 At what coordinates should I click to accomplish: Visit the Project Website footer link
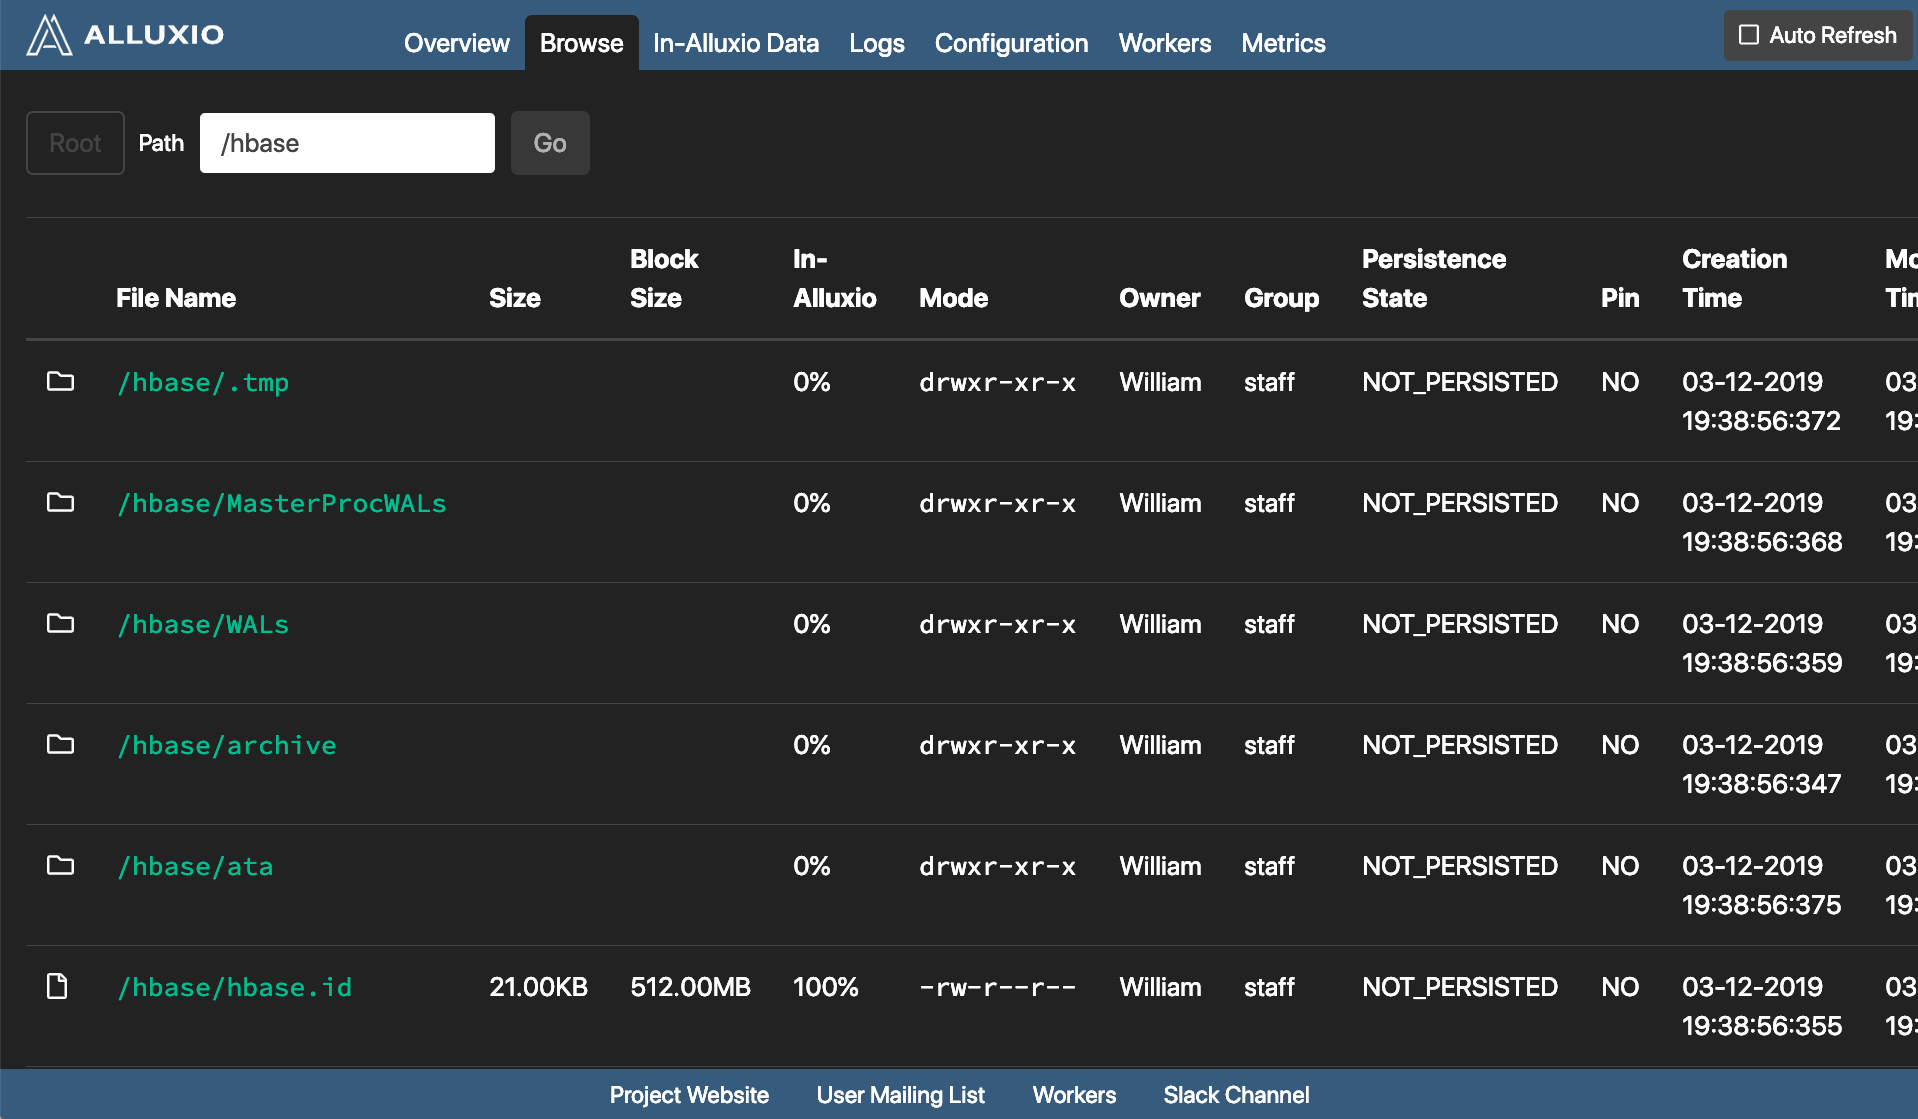click(x=689, y=1095)
